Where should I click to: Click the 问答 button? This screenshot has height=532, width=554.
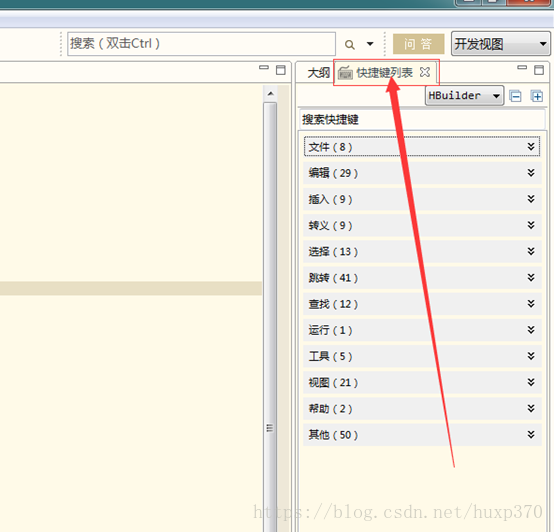point(418,44)
